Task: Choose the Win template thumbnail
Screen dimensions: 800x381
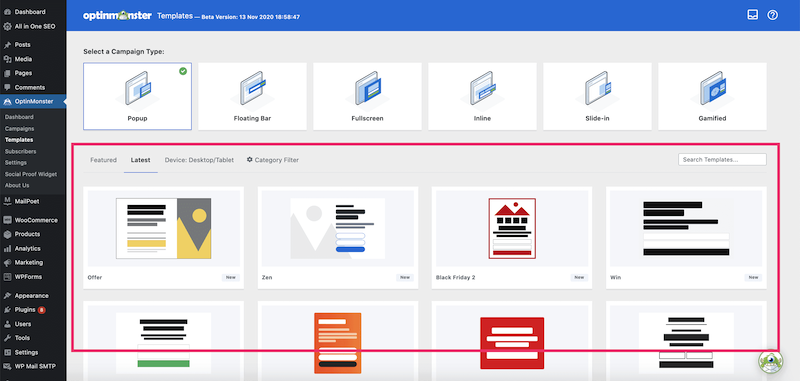Action: coord(686,228)
